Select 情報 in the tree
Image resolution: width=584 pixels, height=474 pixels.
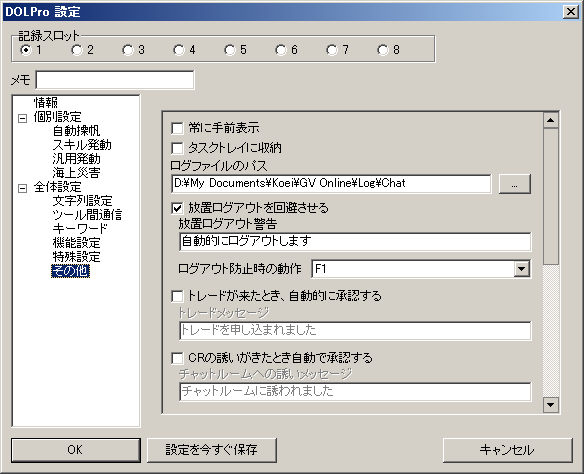pos(45,102)
